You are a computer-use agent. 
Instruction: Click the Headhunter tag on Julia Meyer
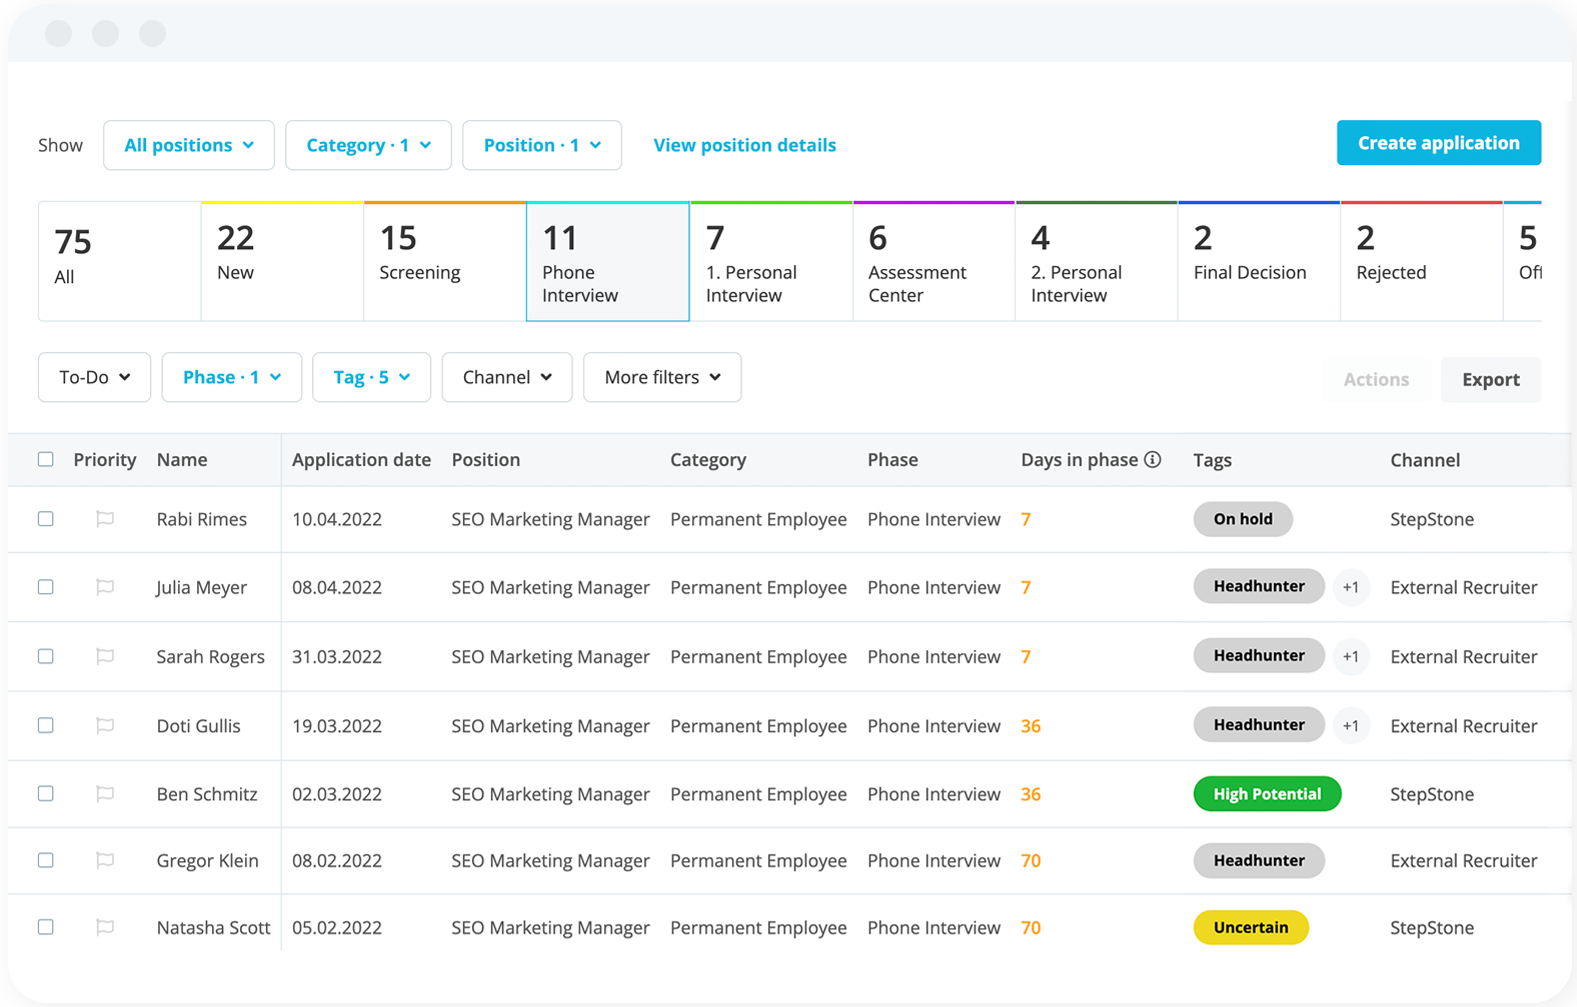pyautogui.click(x=1259, y=586)
